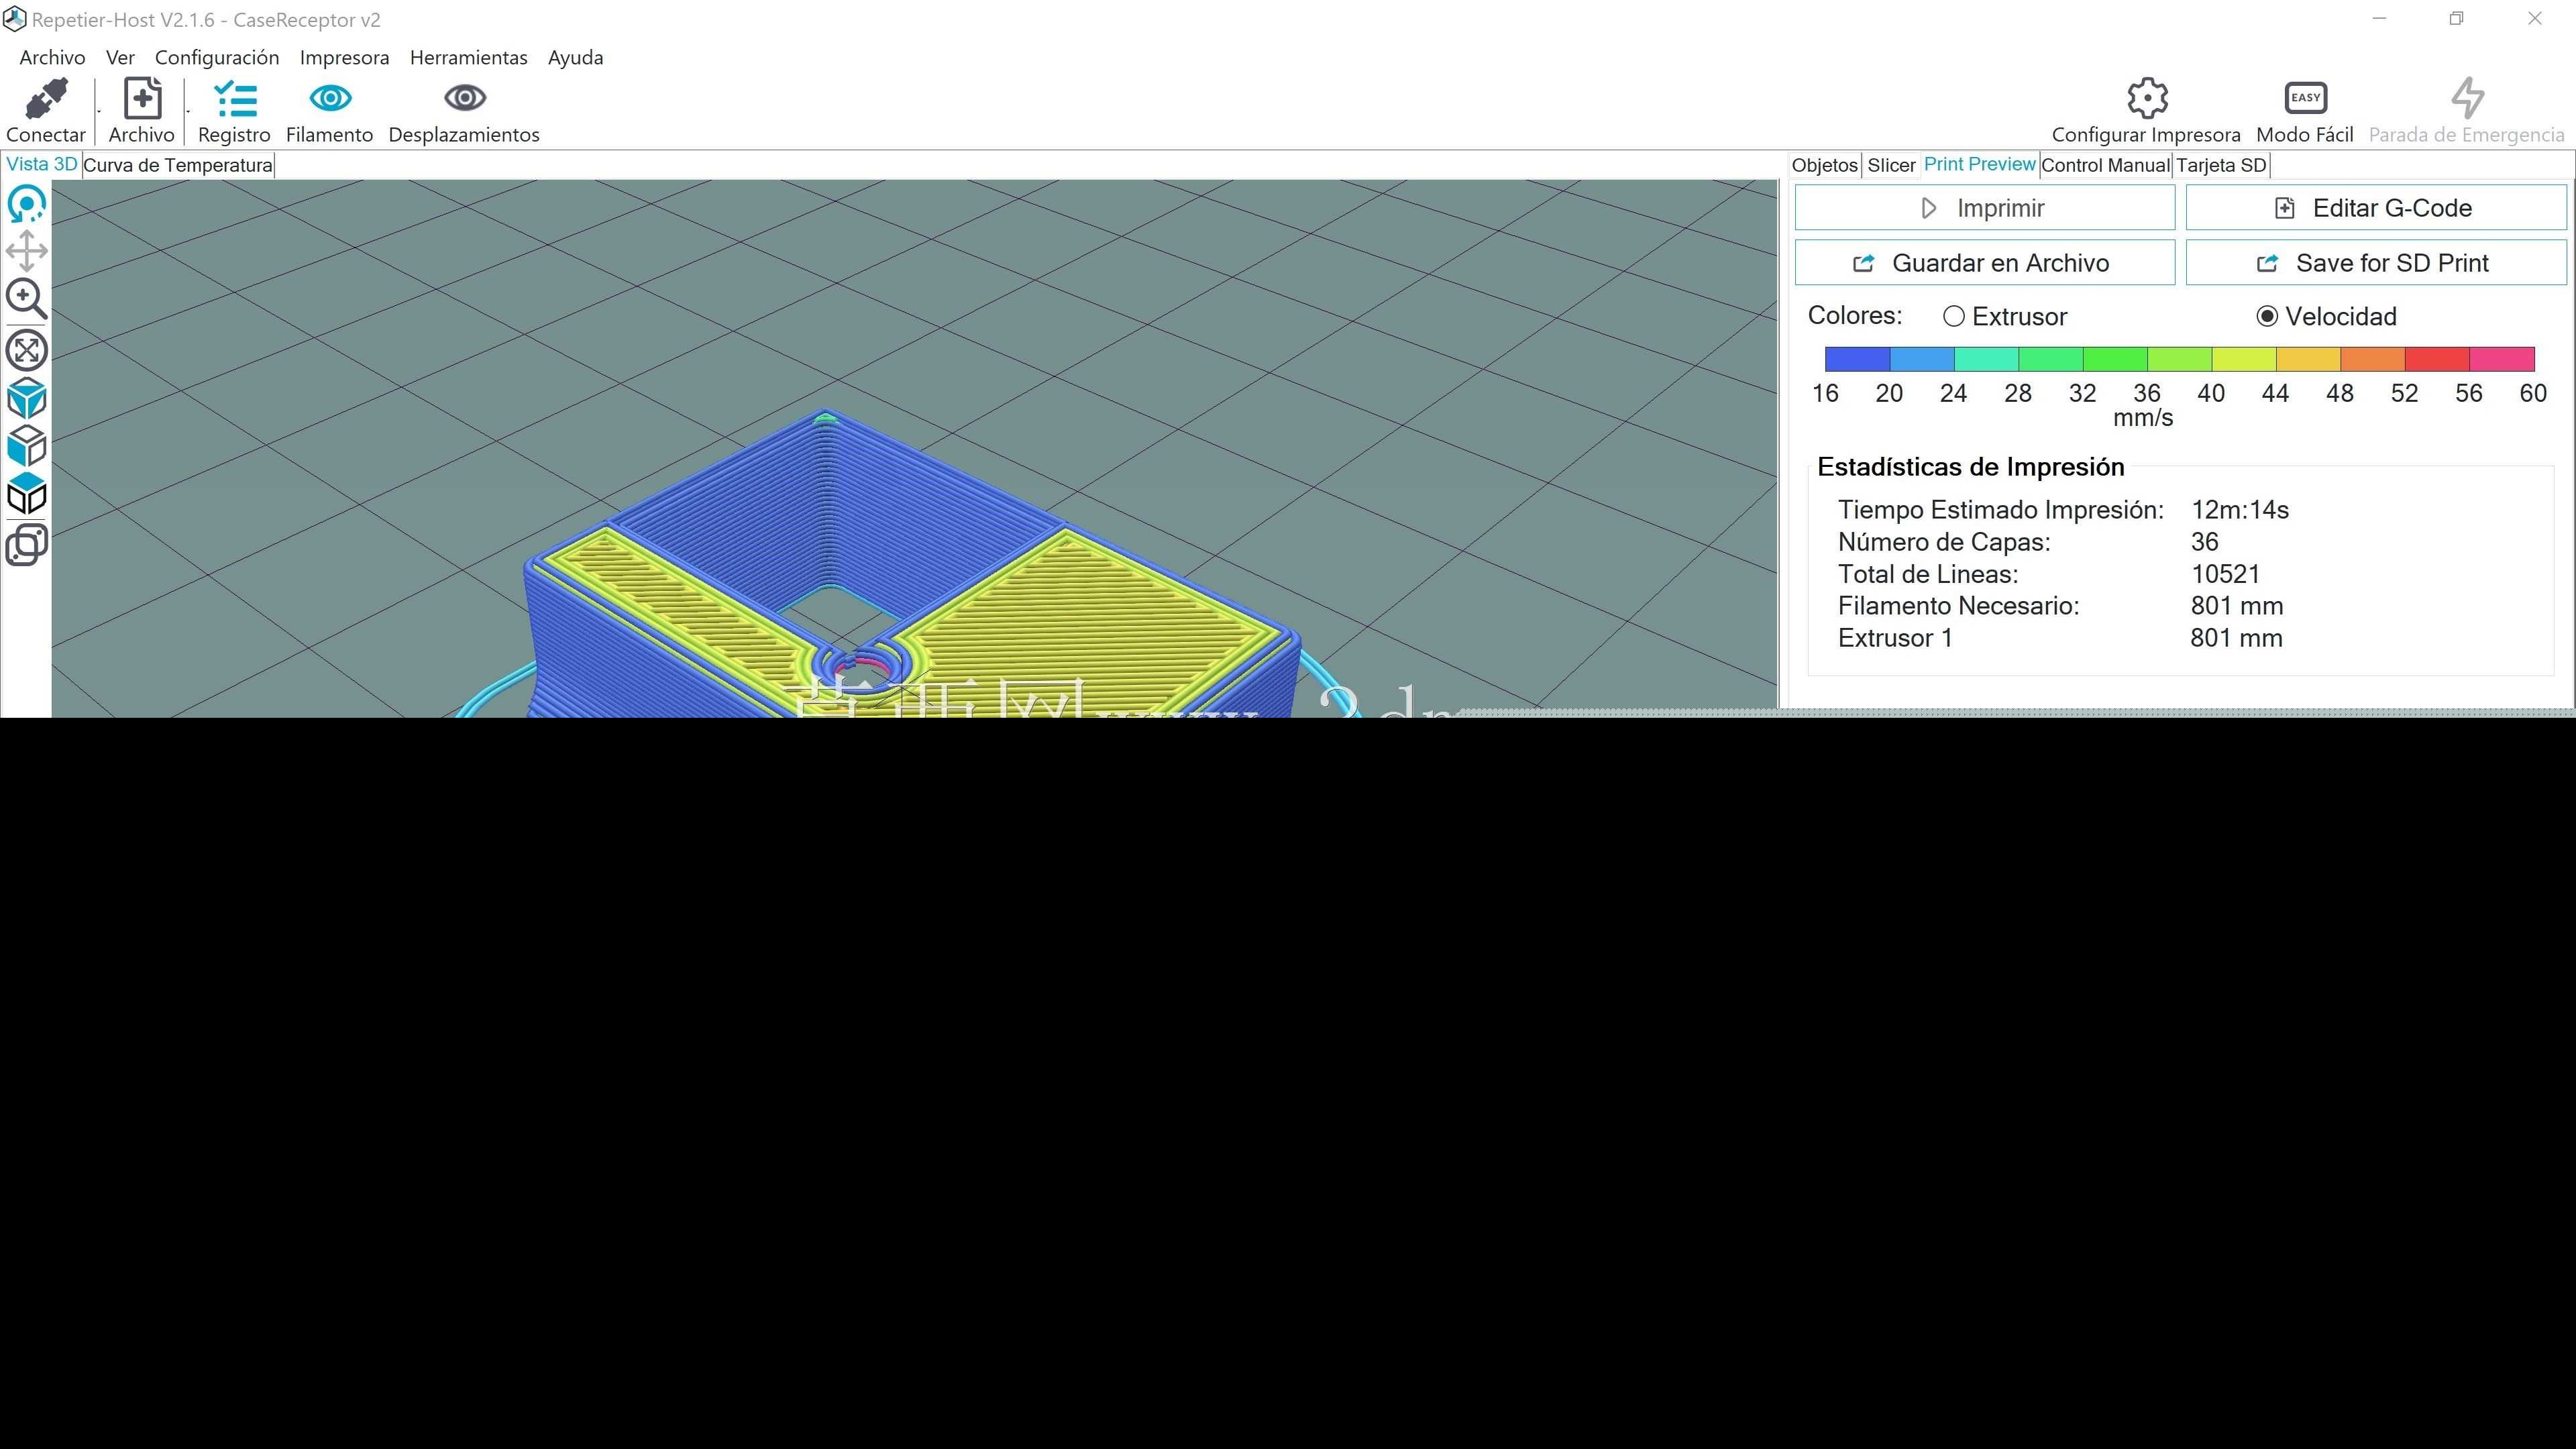The height and width of the screenshot is (1449, 2576).
Task: Click the dark blue 16 mm/s swatch
Action: pyautogui.click(x=1857, y=359)
